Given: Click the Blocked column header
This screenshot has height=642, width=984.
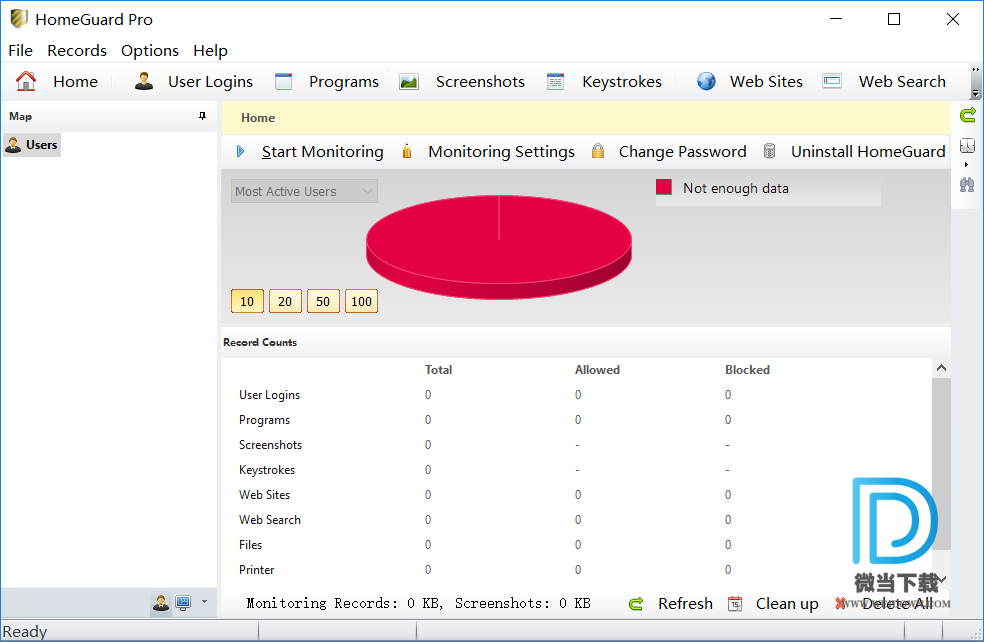Looking at the screenshot, I should [x=747, y=370].
